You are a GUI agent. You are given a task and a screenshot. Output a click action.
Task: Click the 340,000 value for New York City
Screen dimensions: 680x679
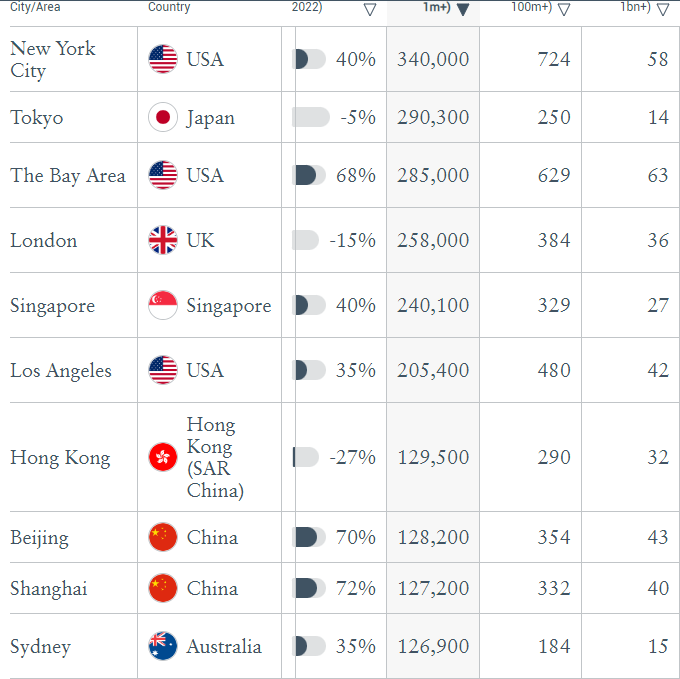[x=433, y=59]
